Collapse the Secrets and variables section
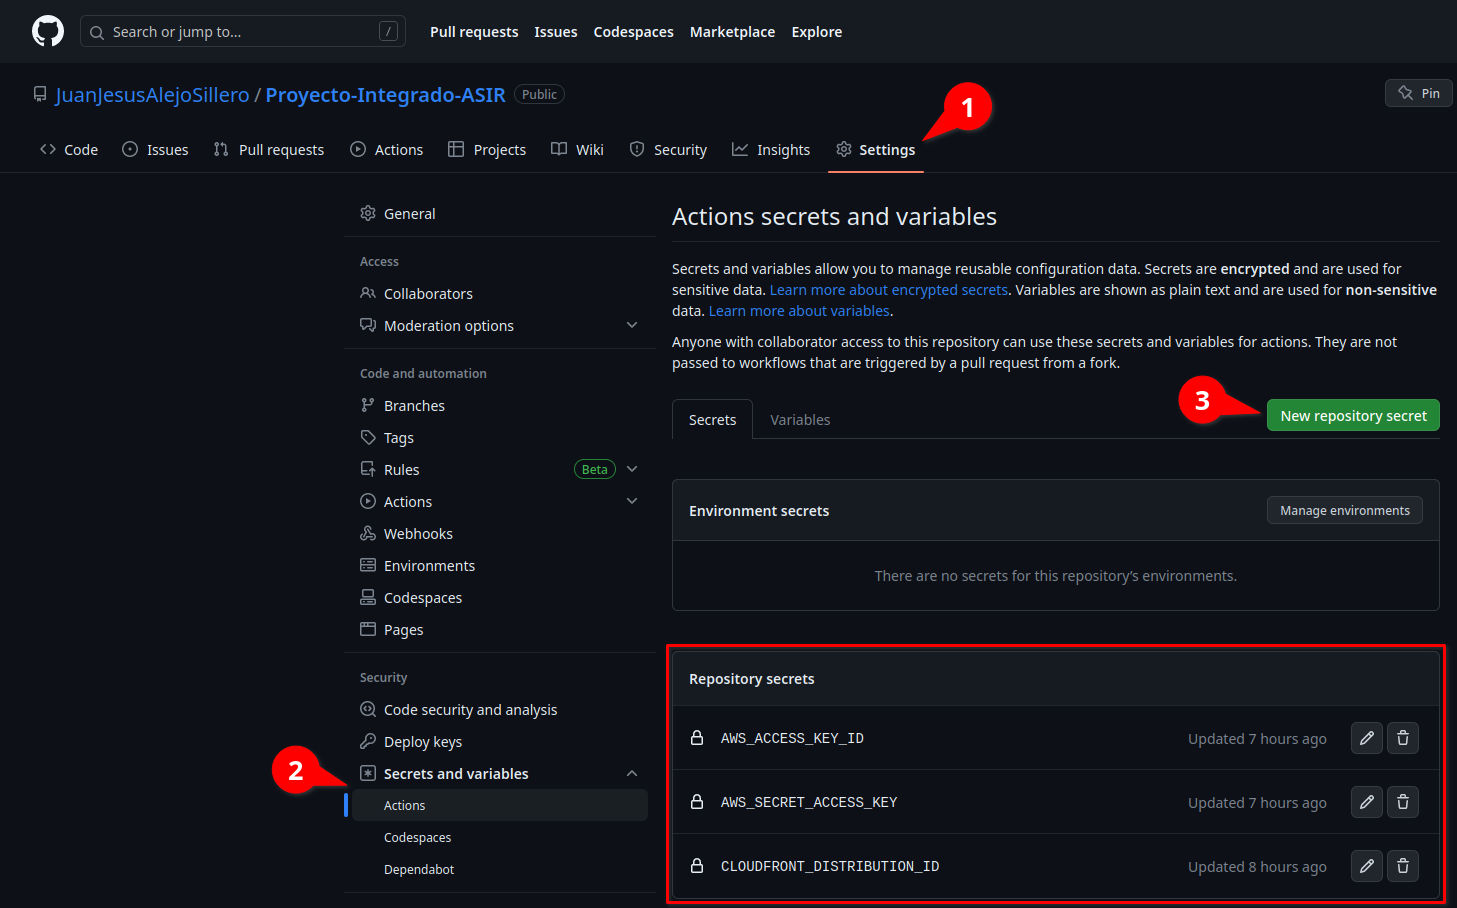This screenshot has height=908, width=1457. pyautogui.click(x=632, y=773)
